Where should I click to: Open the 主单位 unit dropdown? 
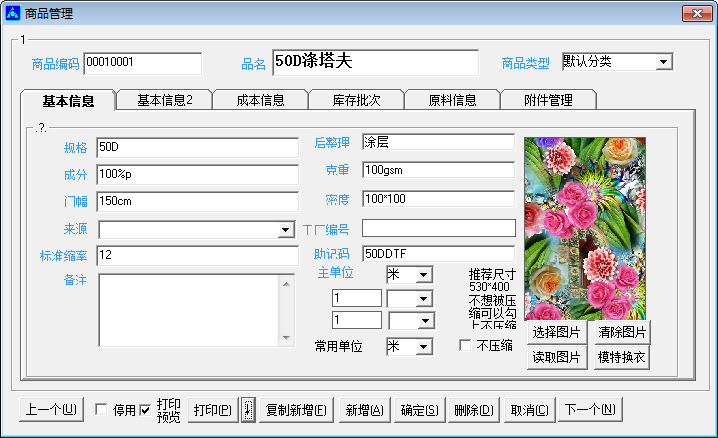(424, 275)
